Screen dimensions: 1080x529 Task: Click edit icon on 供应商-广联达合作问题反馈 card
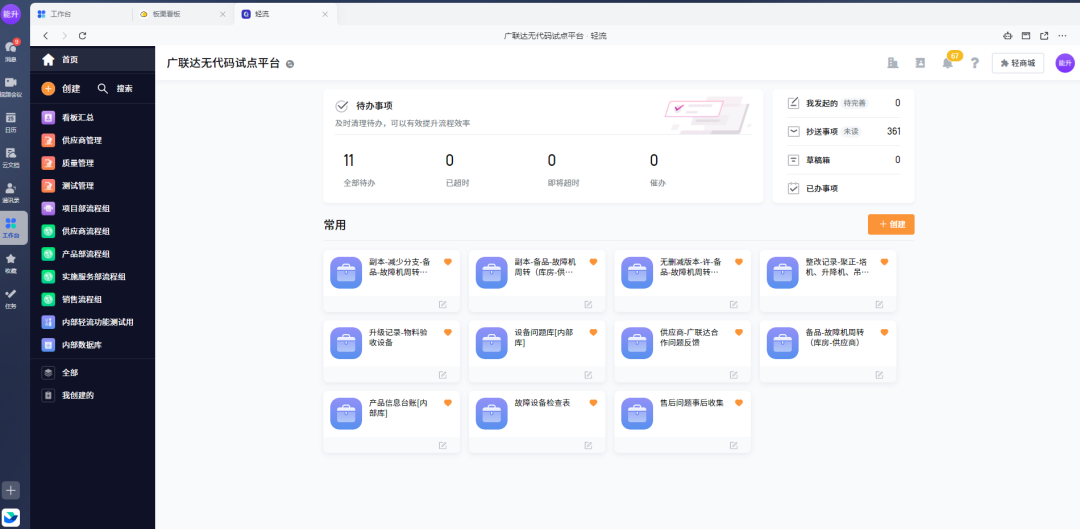[x=734, y=375]
